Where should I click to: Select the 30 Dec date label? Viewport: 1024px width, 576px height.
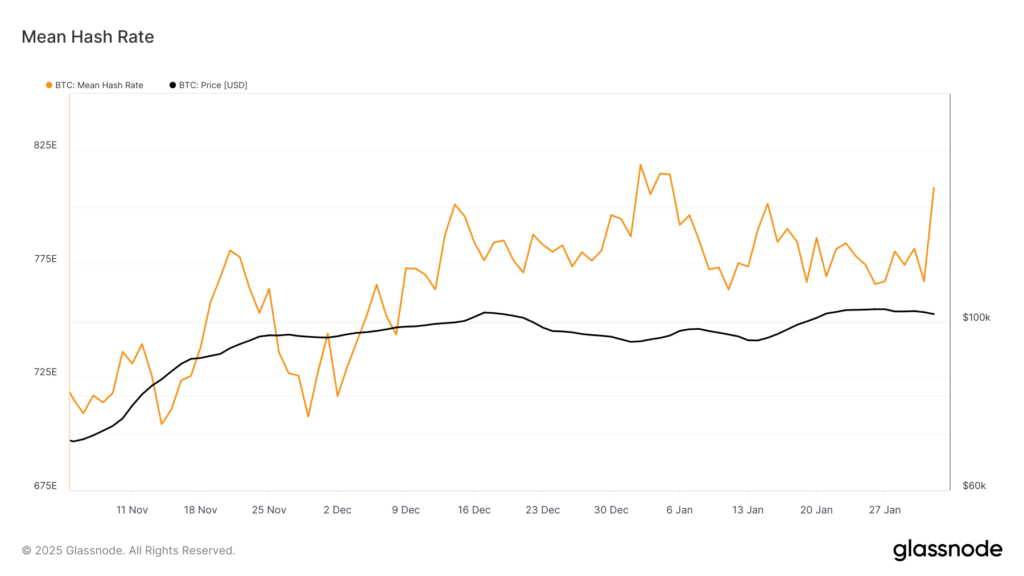[x=611, y=510]
